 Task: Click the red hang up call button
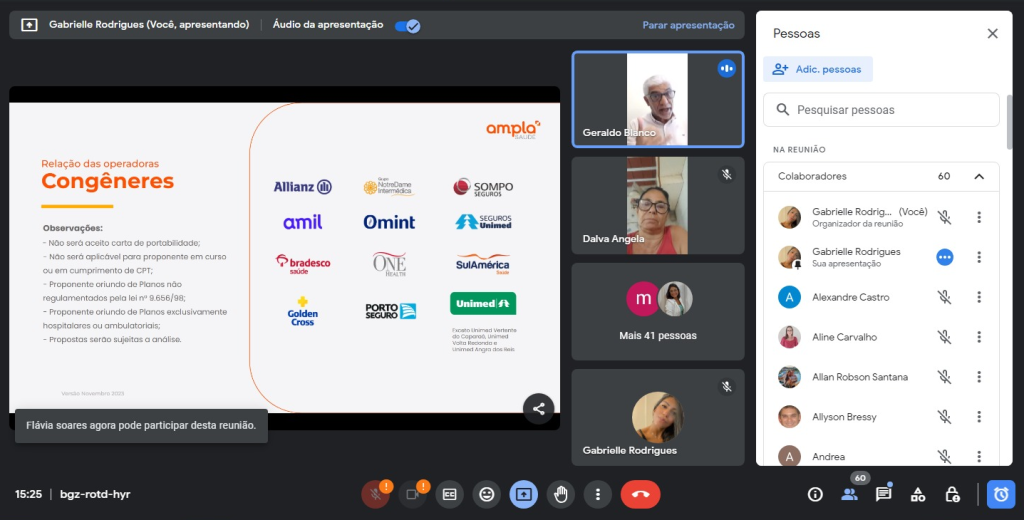click(640, 494)
